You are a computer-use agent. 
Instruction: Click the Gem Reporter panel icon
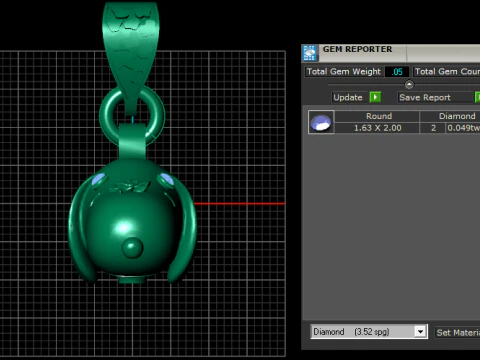(310, 53)
